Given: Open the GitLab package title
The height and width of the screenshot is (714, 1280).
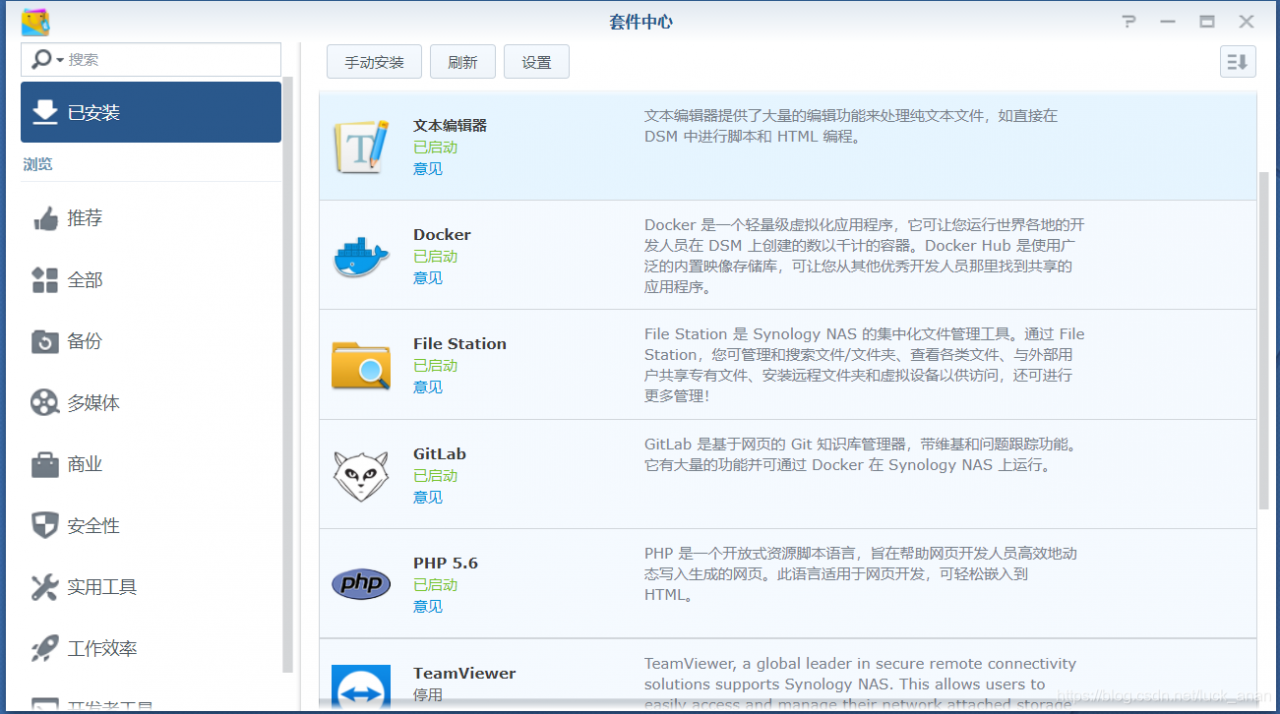Looking at the screenshot, I should click(x=440, y=454).
